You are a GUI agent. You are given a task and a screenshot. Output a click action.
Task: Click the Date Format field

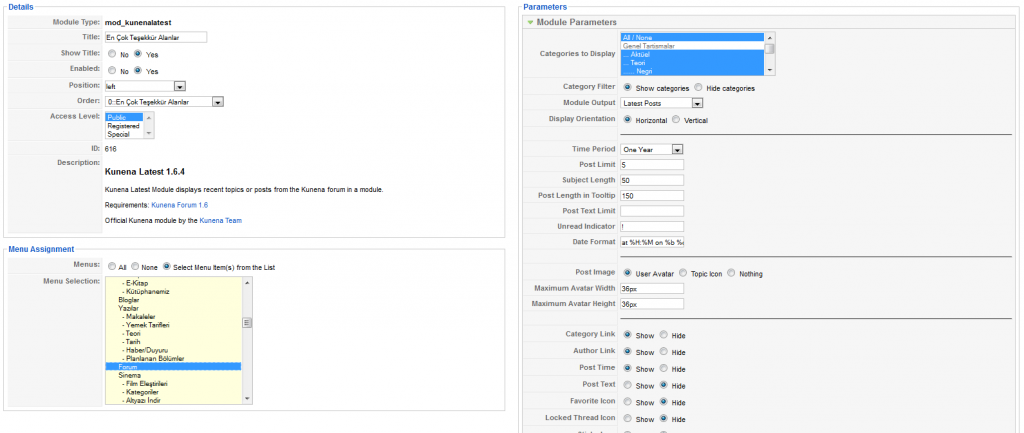[x=652, y=242]
